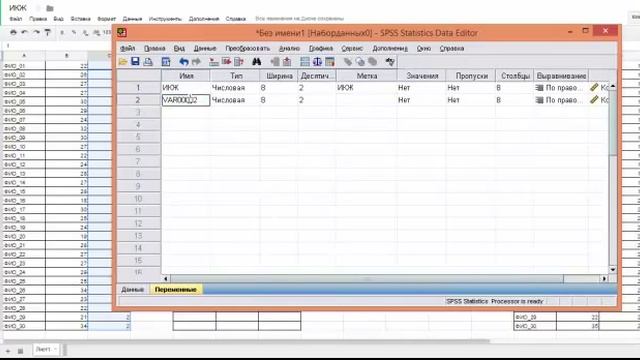
Task: Click Числовая type cell in row 1
Action: pyautogui.click(x=235, y=87)
